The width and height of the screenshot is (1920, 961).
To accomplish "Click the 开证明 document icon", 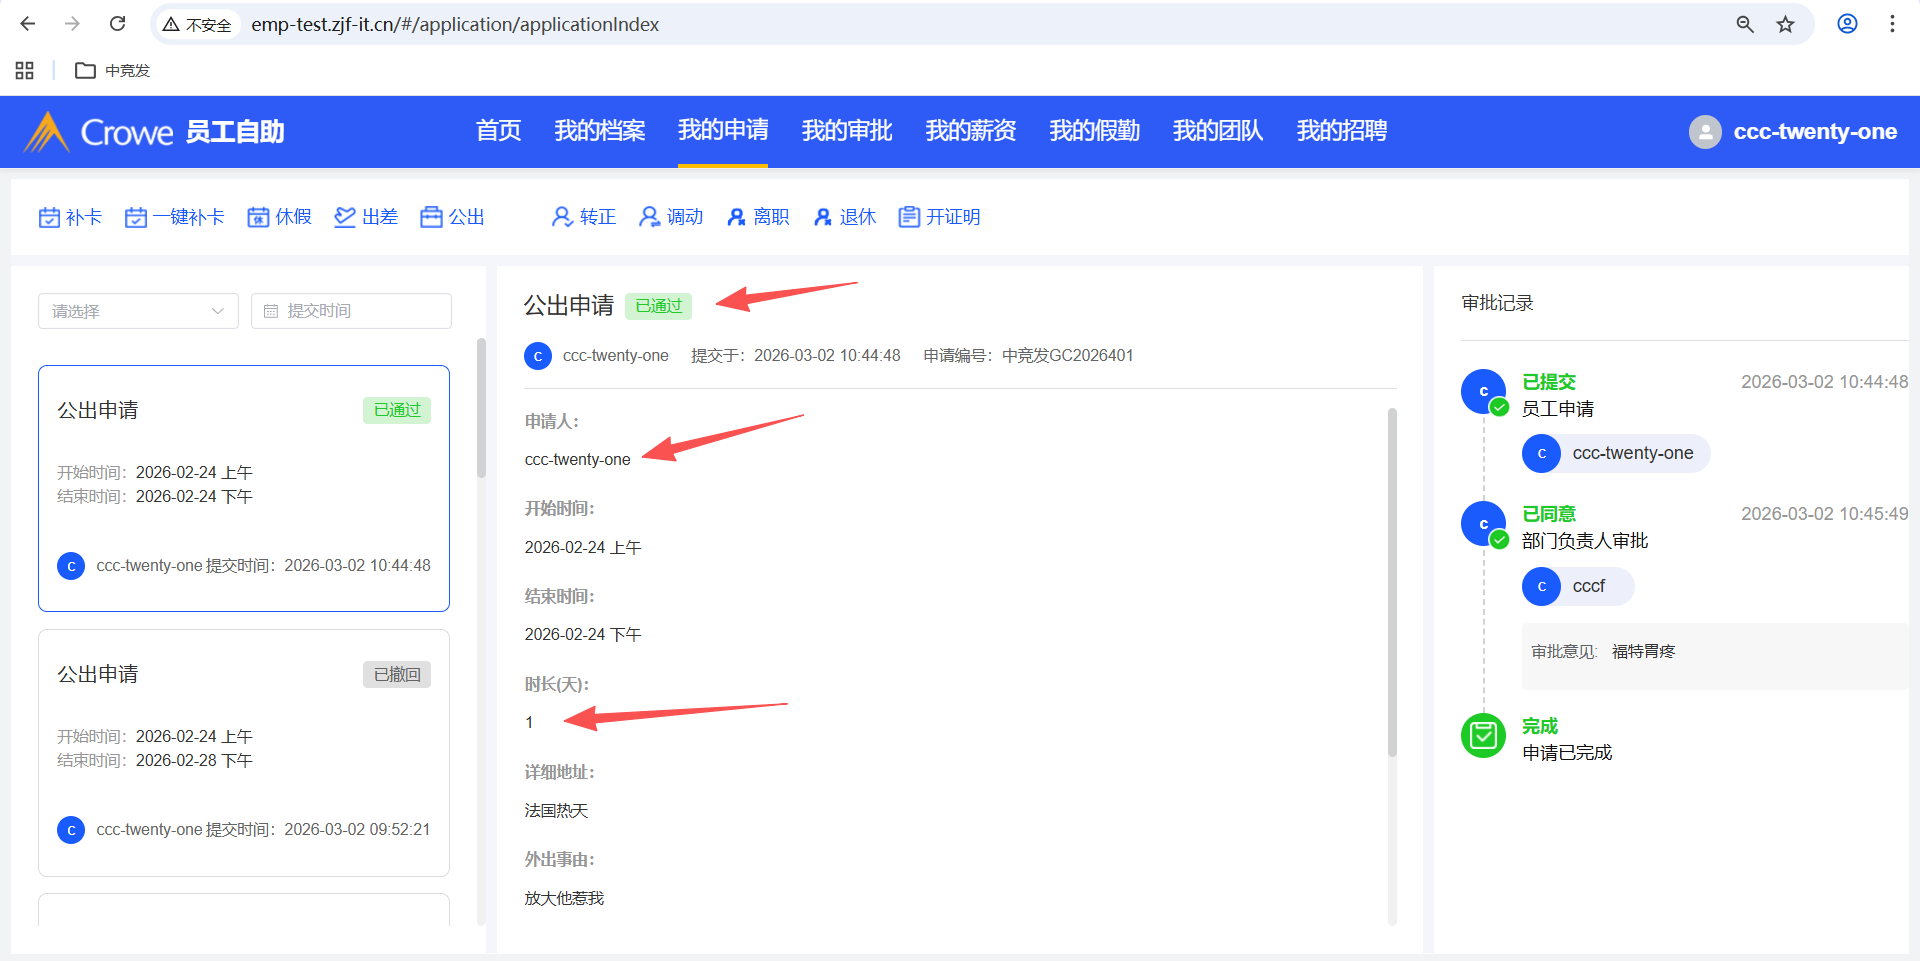I will [909, 217].
